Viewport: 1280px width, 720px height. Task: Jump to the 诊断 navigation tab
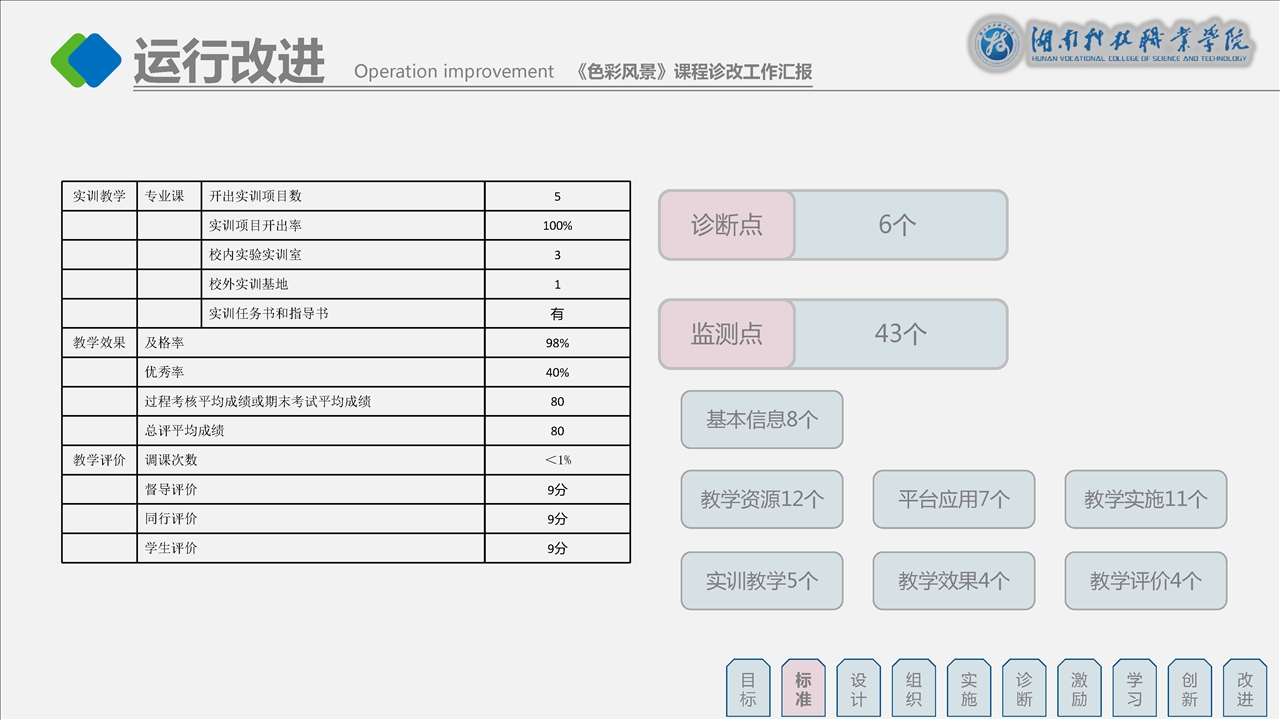pyautogui.click(x=1024, y=689)
